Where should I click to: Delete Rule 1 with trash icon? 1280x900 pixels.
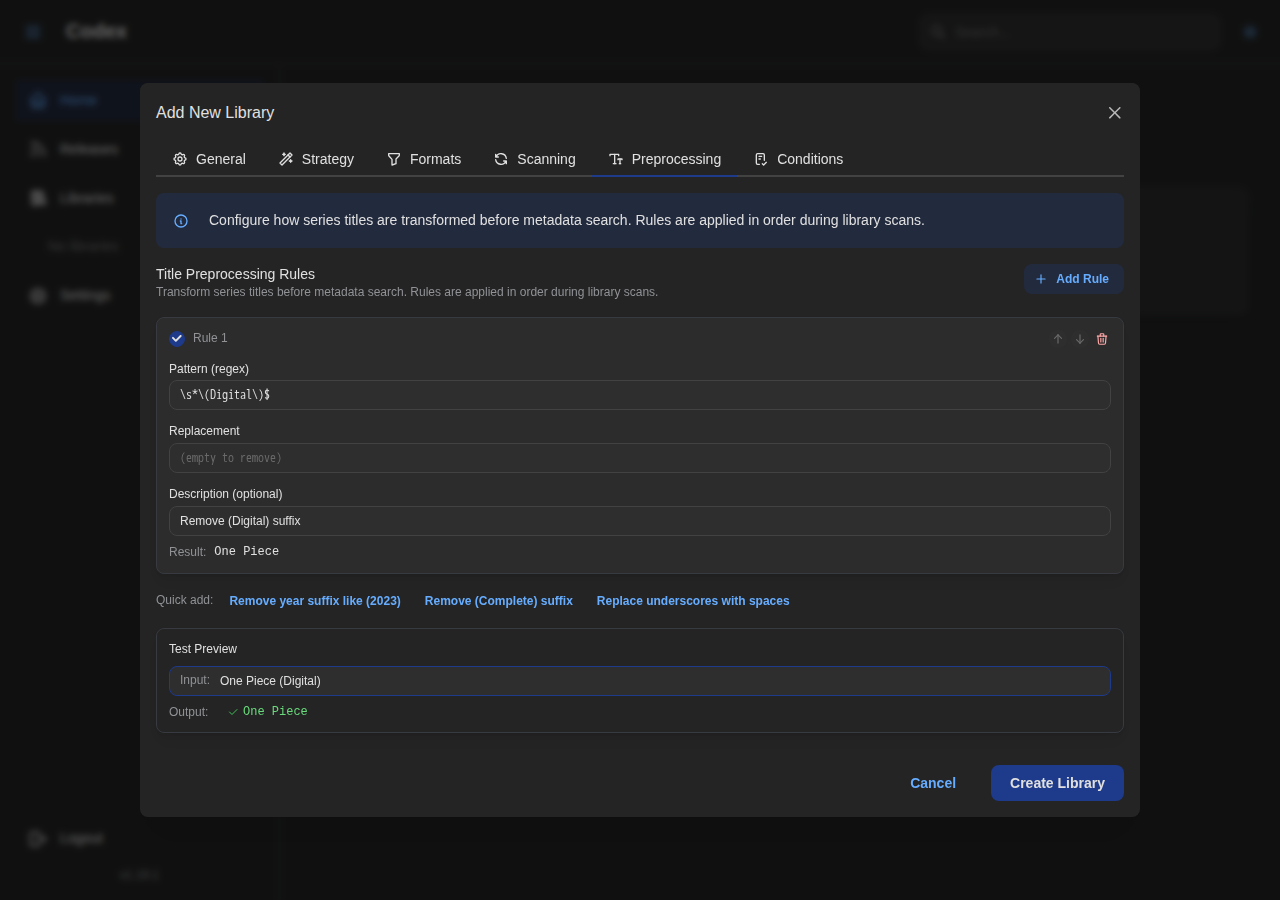point(1102,339)
